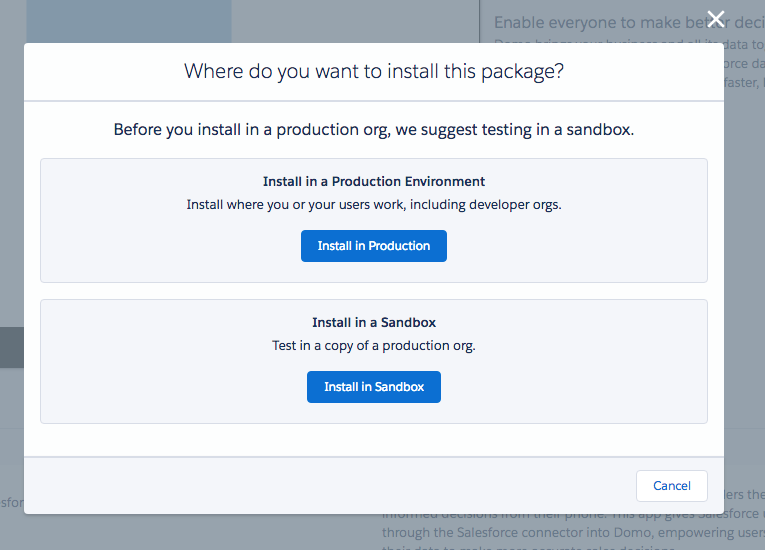
Task: Click the dark gray bar at dialog's left edge
Action: pos(11,348)
